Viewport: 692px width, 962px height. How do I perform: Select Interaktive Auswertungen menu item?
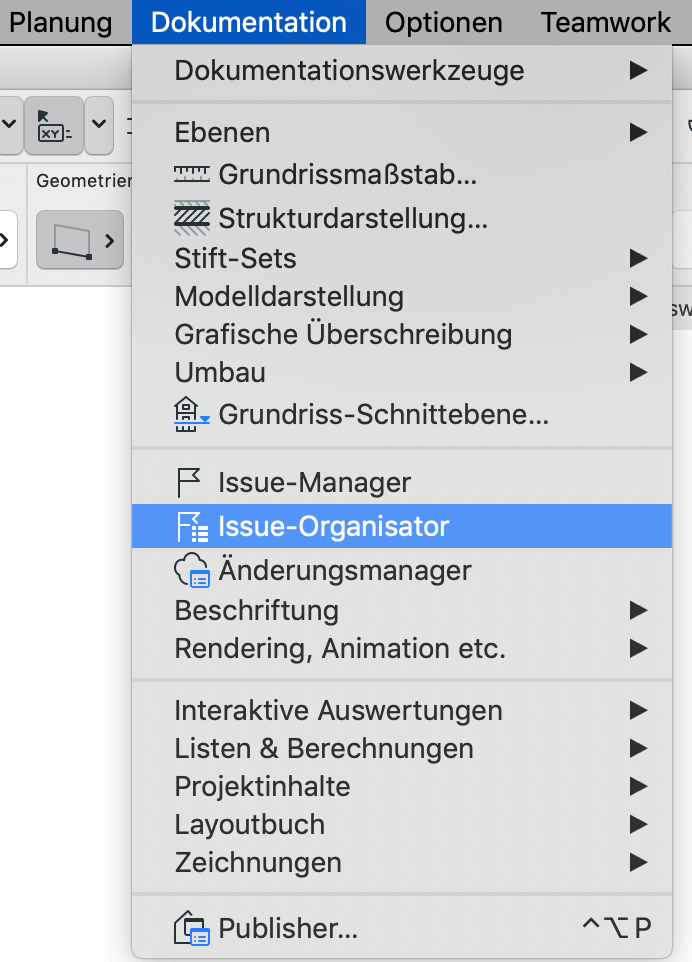(x=338, y=711)
